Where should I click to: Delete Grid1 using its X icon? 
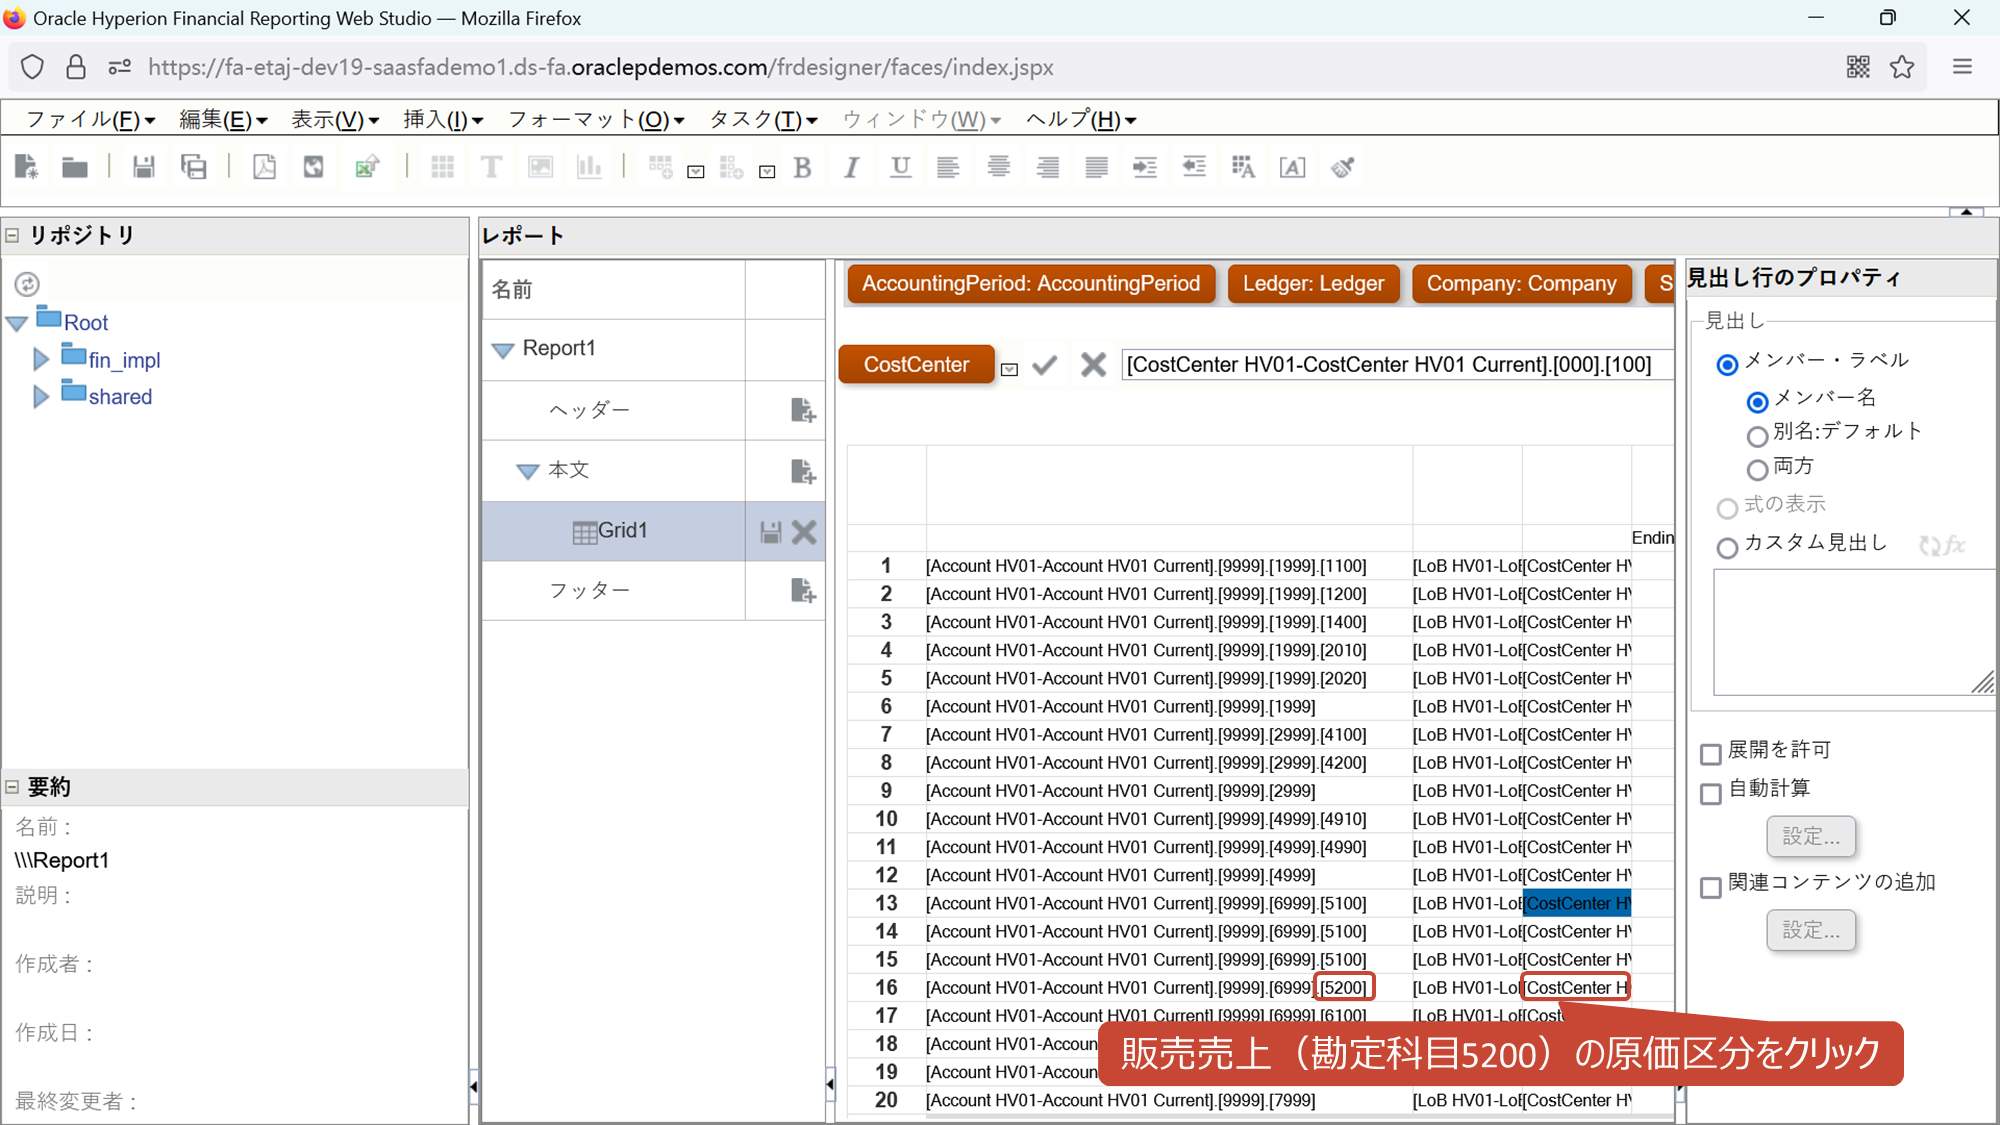[804, 532]
